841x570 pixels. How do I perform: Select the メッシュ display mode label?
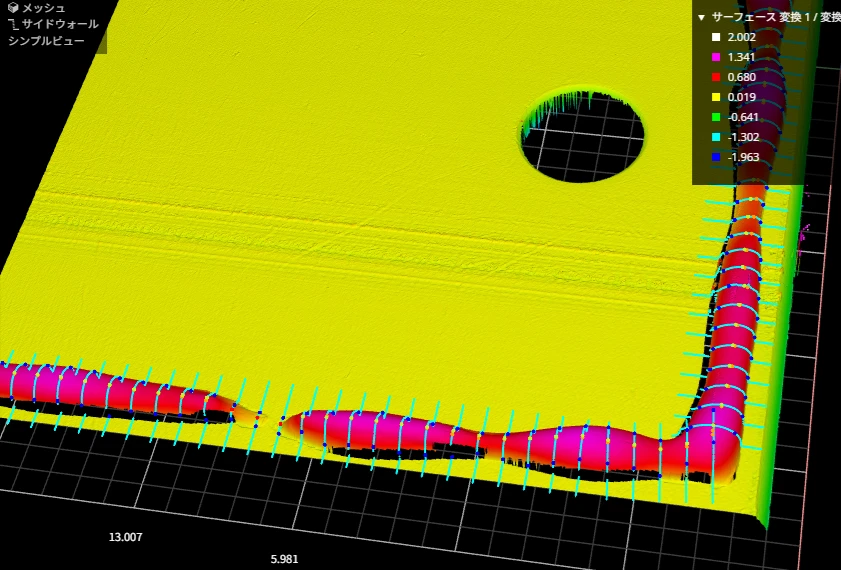point(44,8)
